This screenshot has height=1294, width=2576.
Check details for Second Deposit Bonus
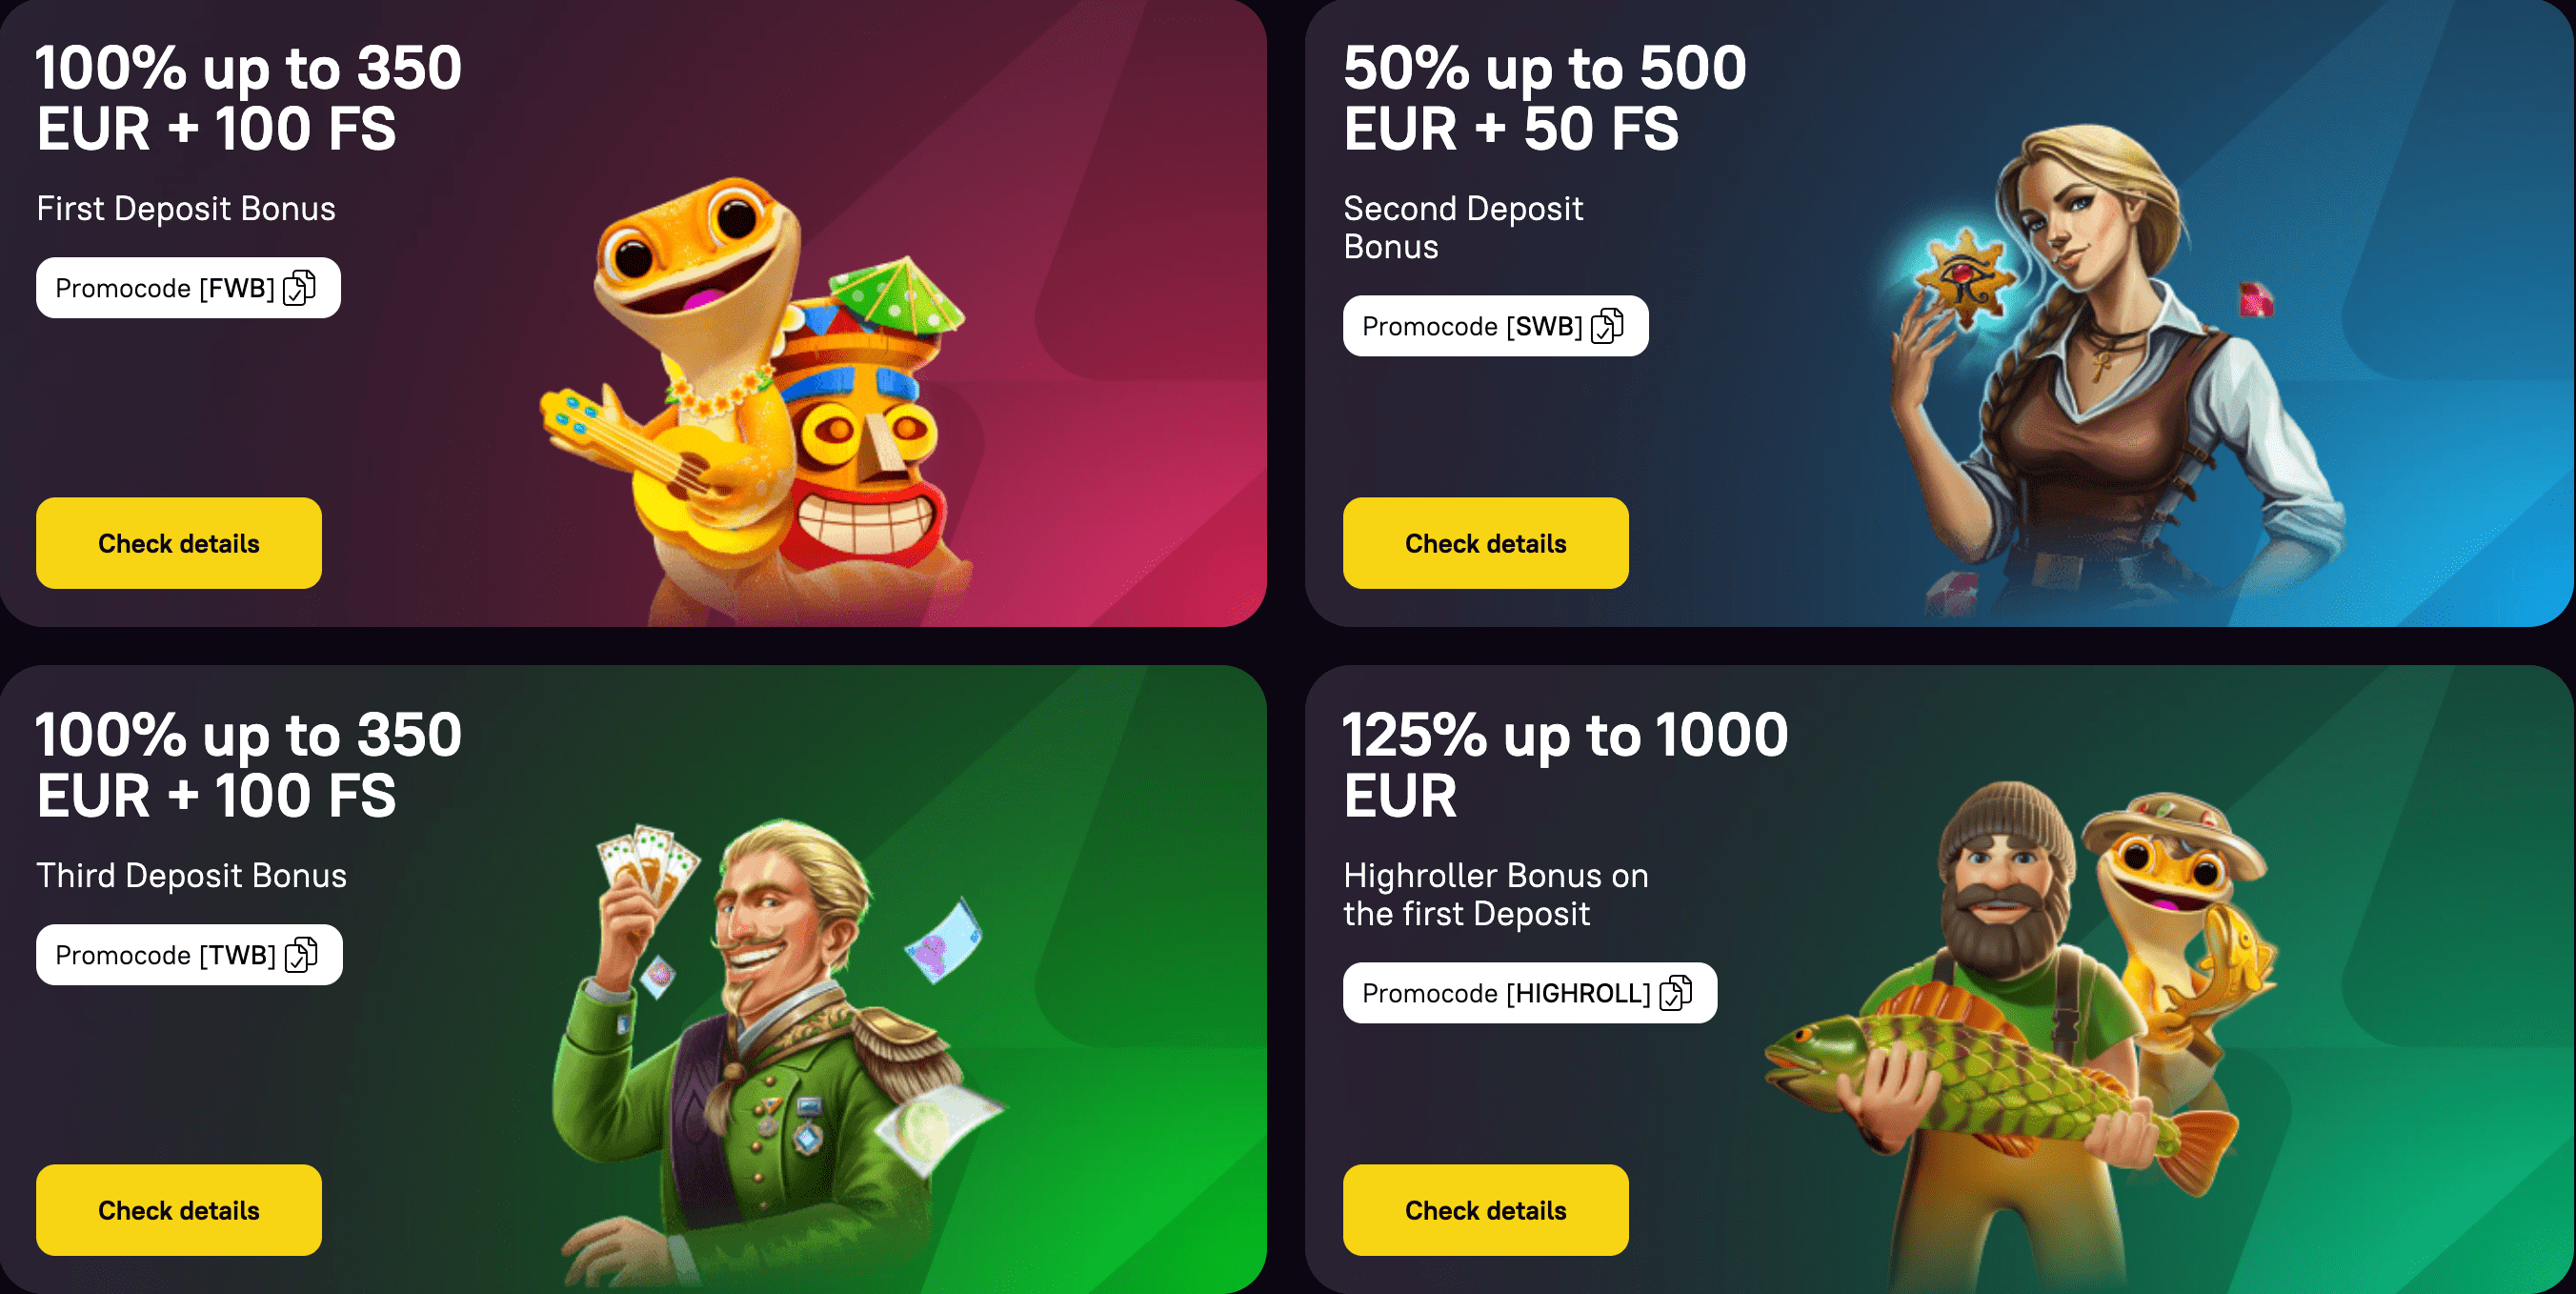[1486, 543]
